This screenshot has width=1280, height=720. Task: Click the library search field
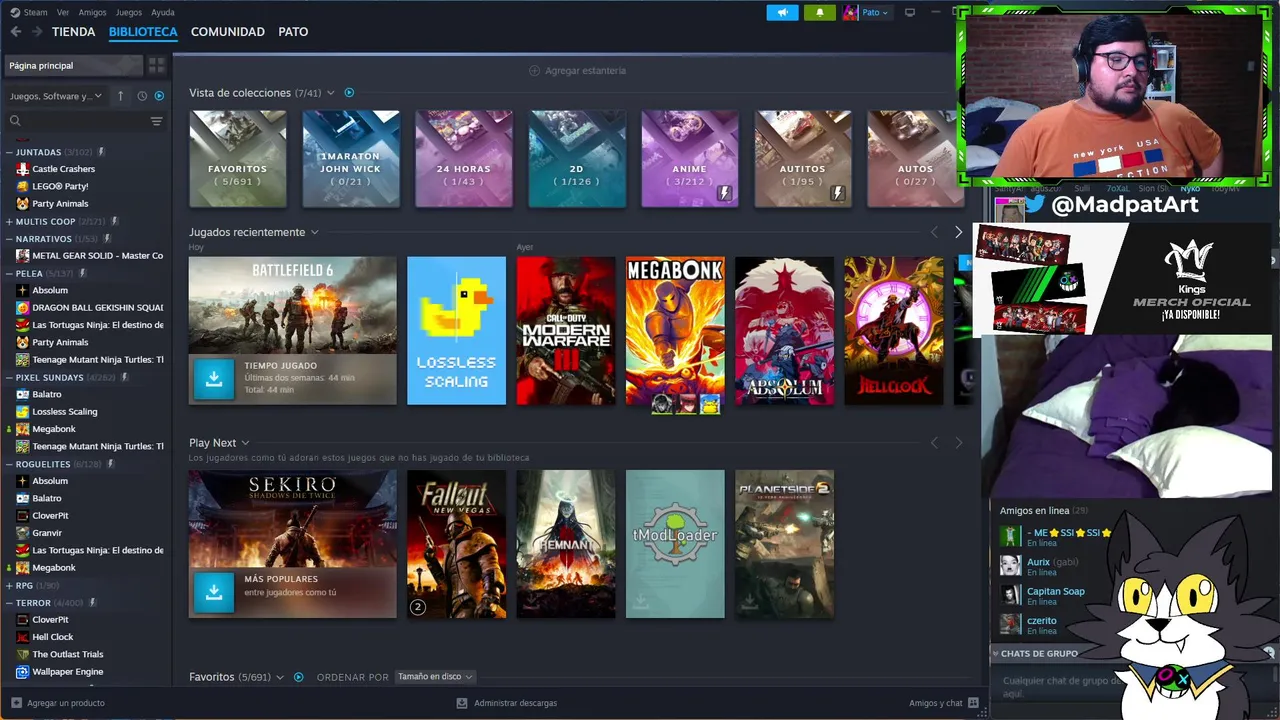tap(76, 121)
